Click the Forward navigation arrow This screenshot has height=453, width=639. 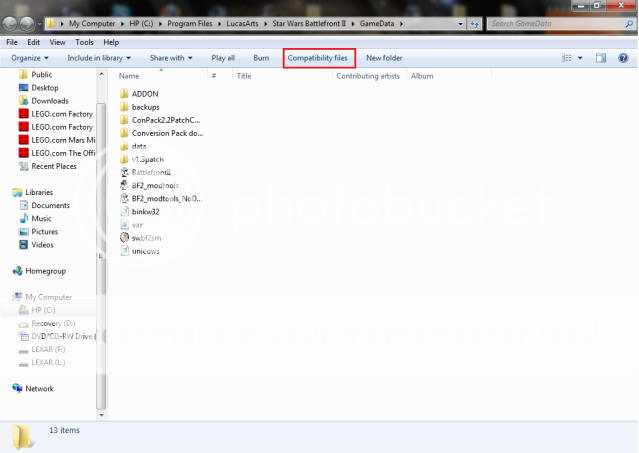(x=27, y=24)
